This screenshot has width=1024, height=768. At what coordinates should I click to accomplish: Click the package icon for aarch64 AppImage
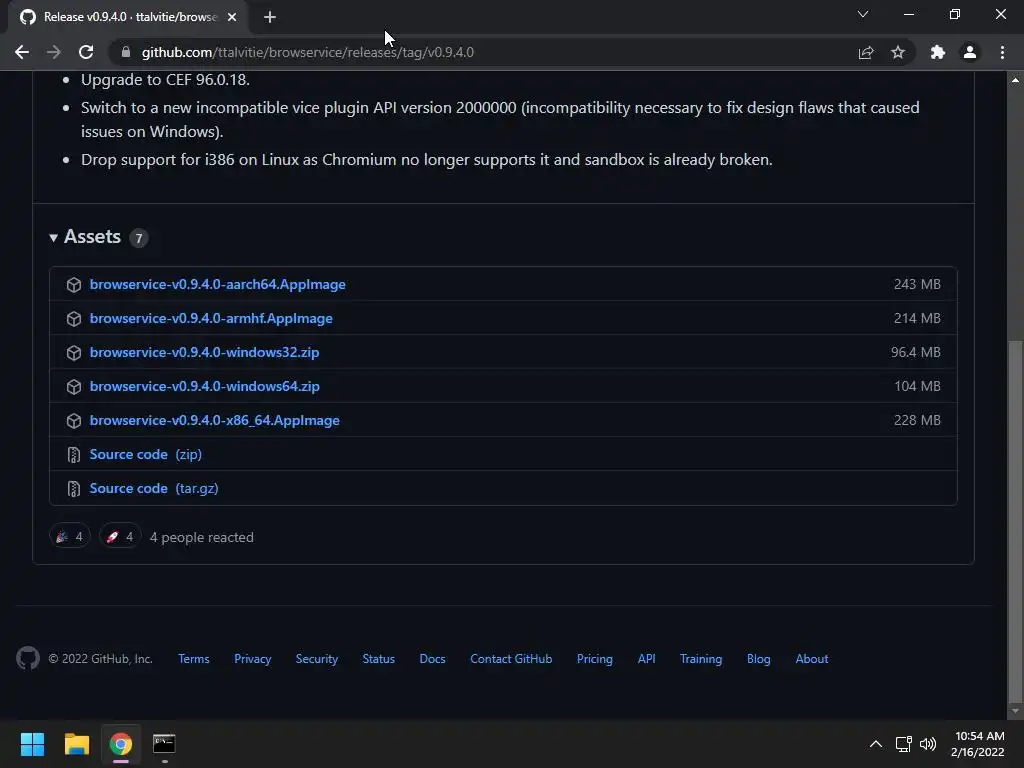pos(74,285)
